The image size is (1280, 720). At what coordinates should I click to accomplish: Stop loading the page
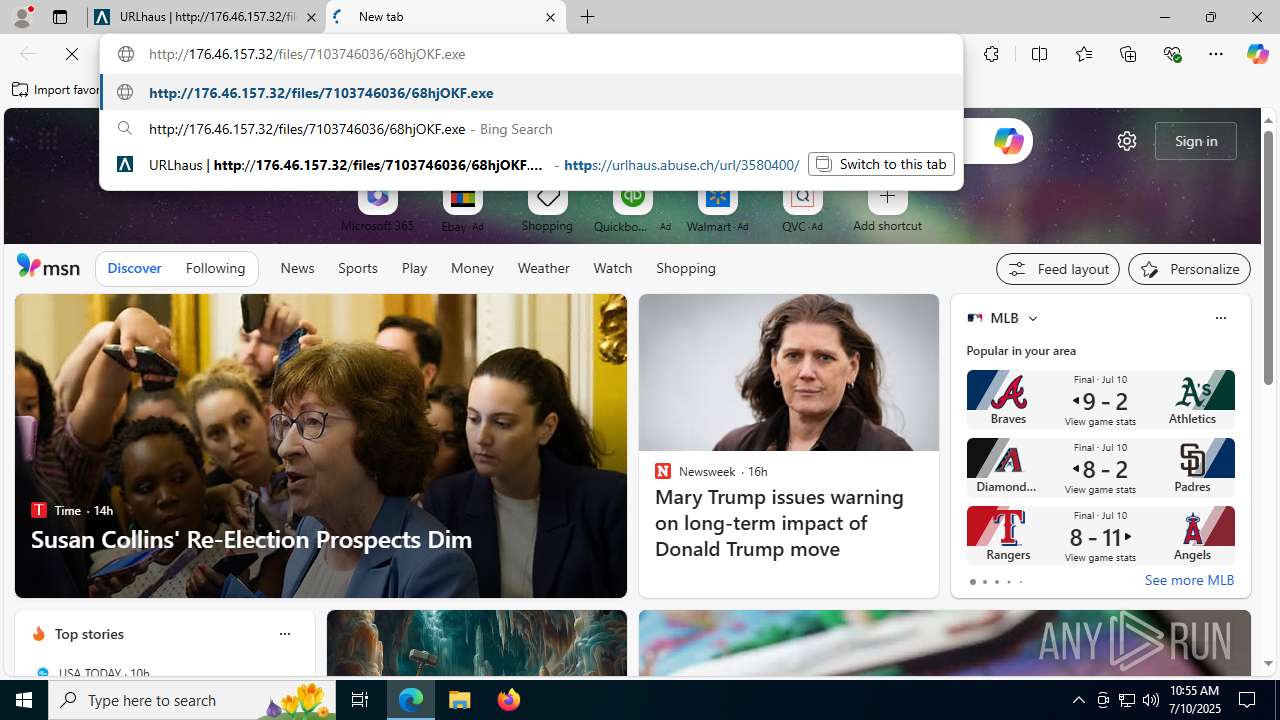(72, 54)
